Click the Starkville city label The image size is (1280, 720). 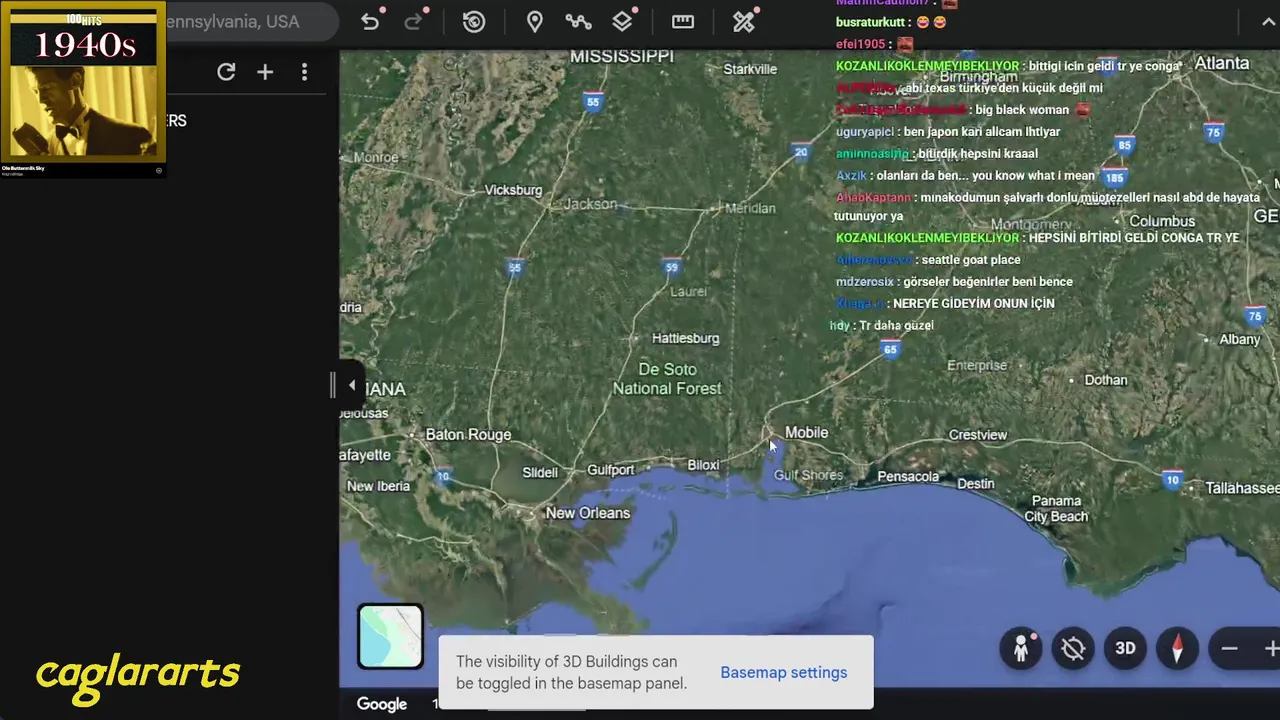pos(750,69)
